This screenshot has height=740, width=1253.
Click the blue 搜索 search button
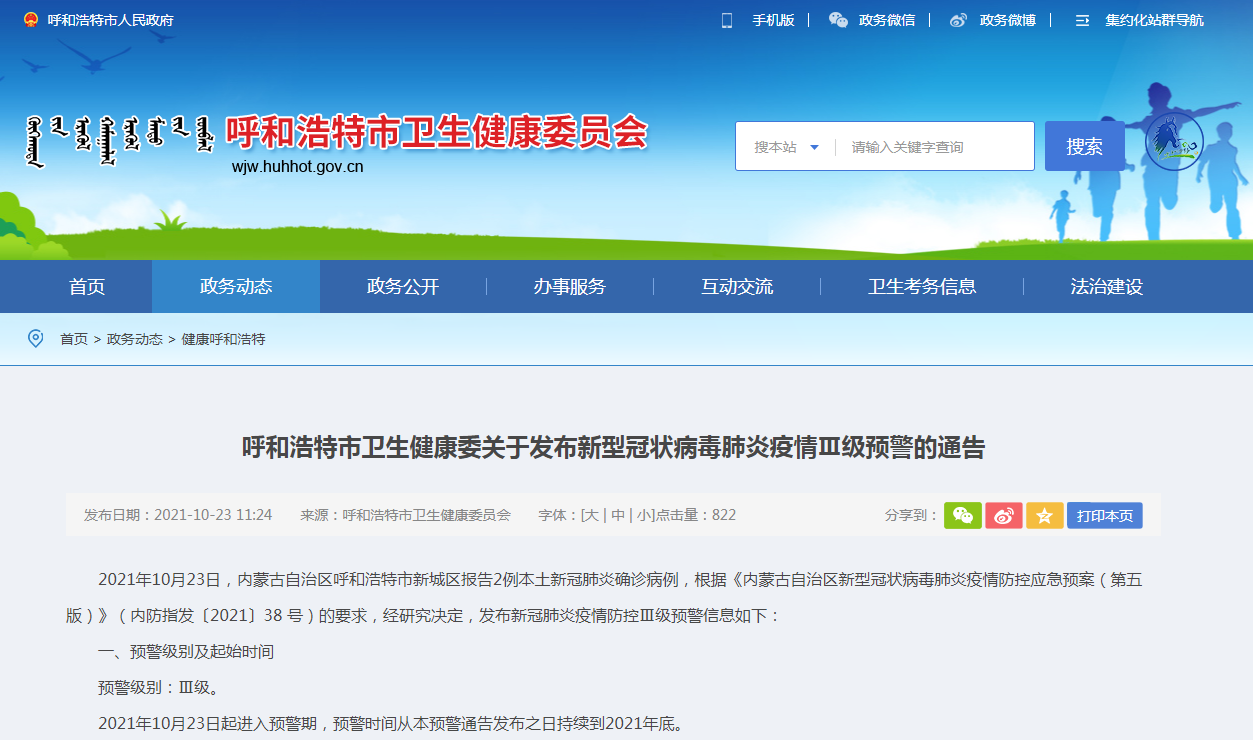1084,146
